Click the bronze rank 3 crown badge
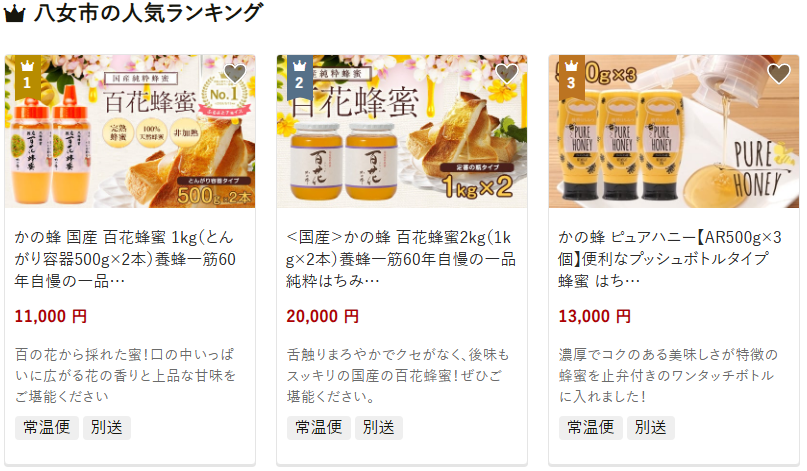The width and height of the screenshot is (807, 471). (x=571, y=76)
